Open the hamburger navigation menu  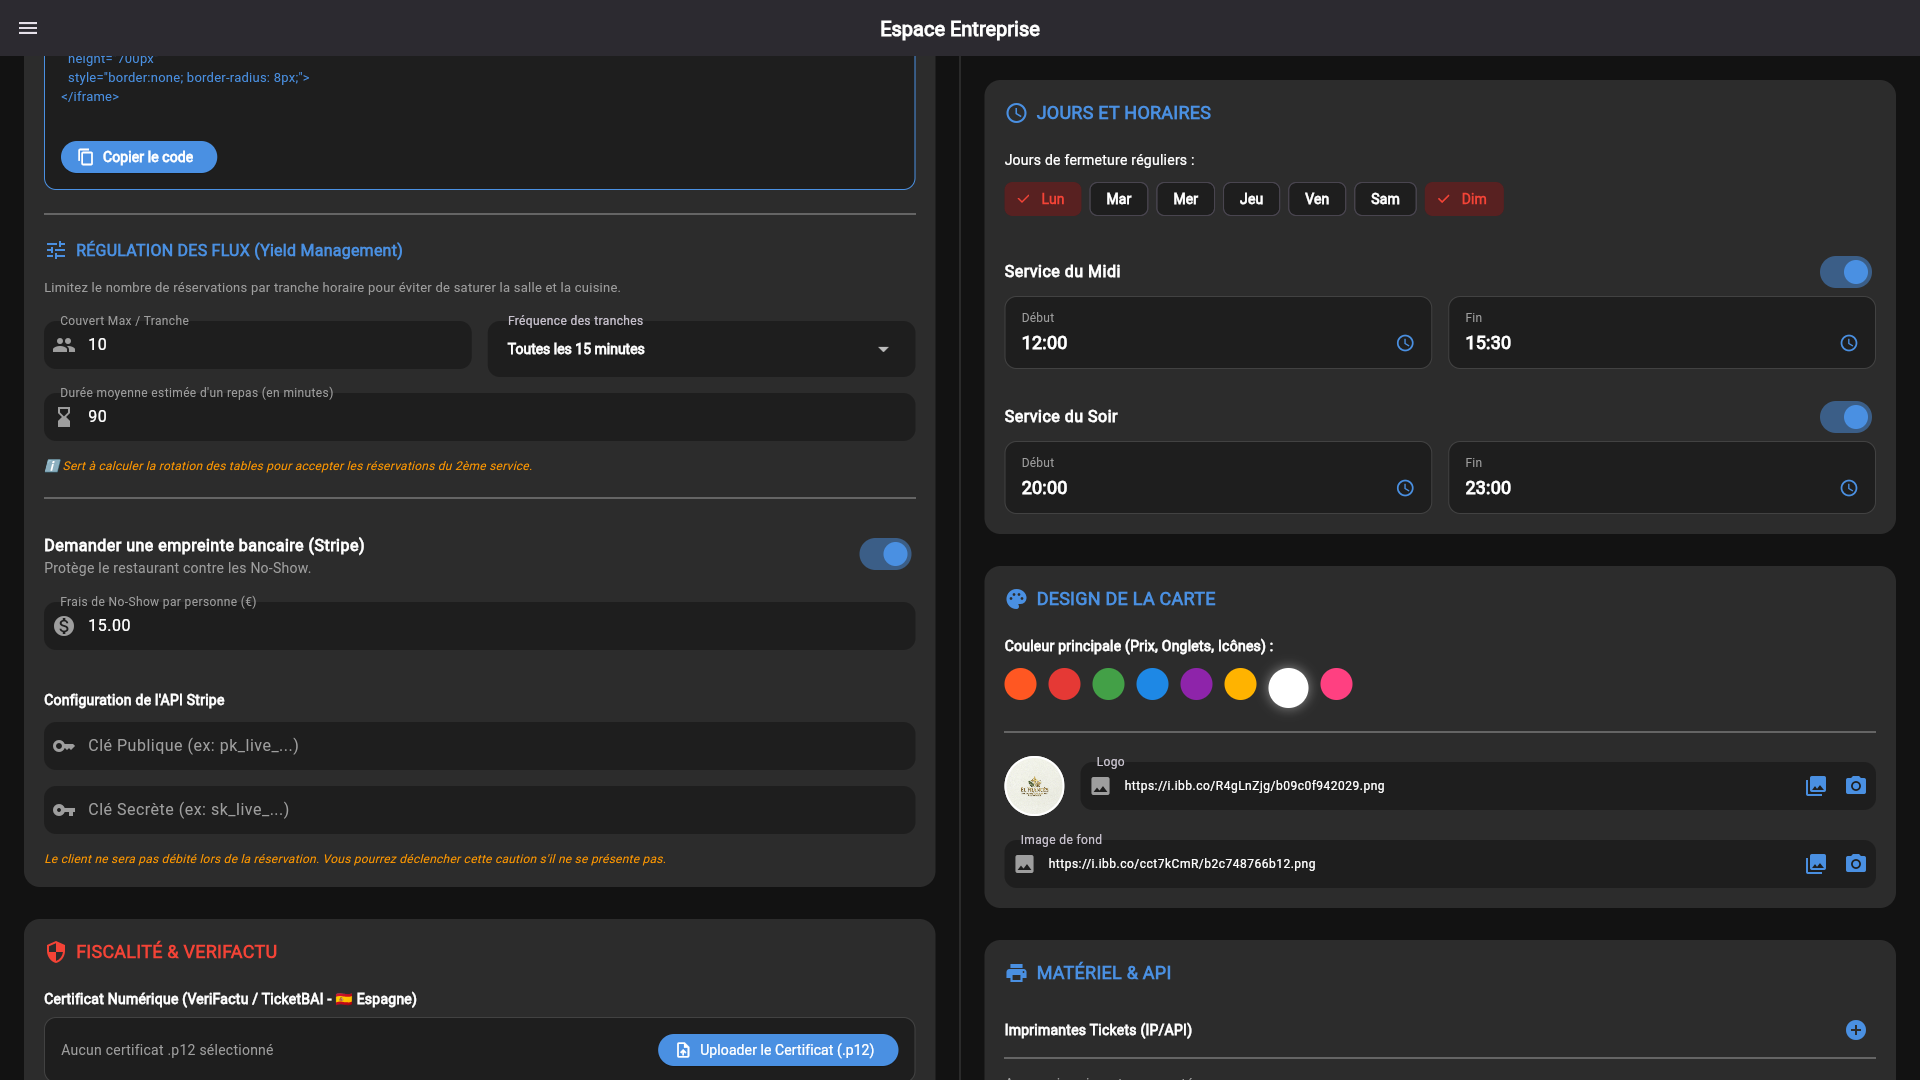(28, 28)
